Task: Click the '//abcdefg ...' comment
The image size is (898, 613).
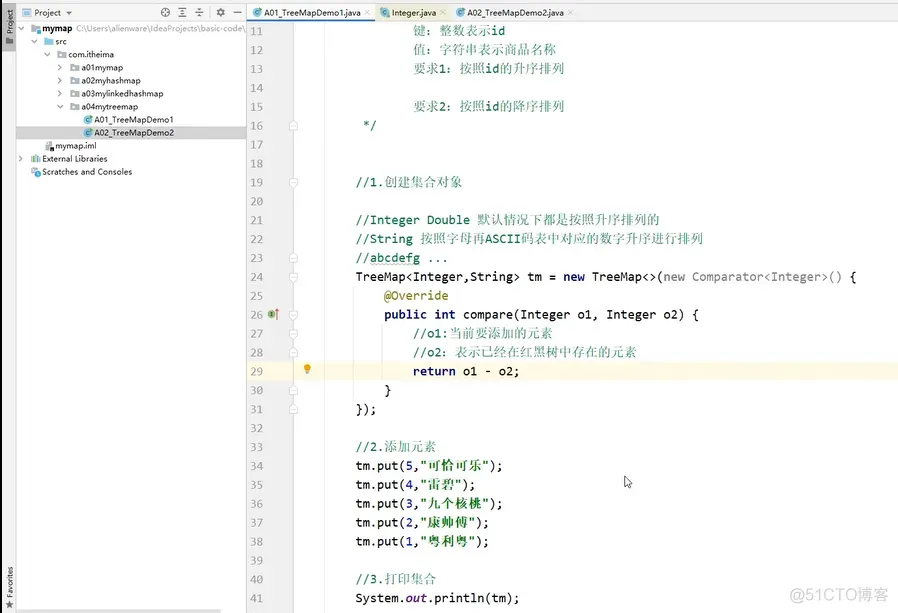Action: tap(401, 258)
